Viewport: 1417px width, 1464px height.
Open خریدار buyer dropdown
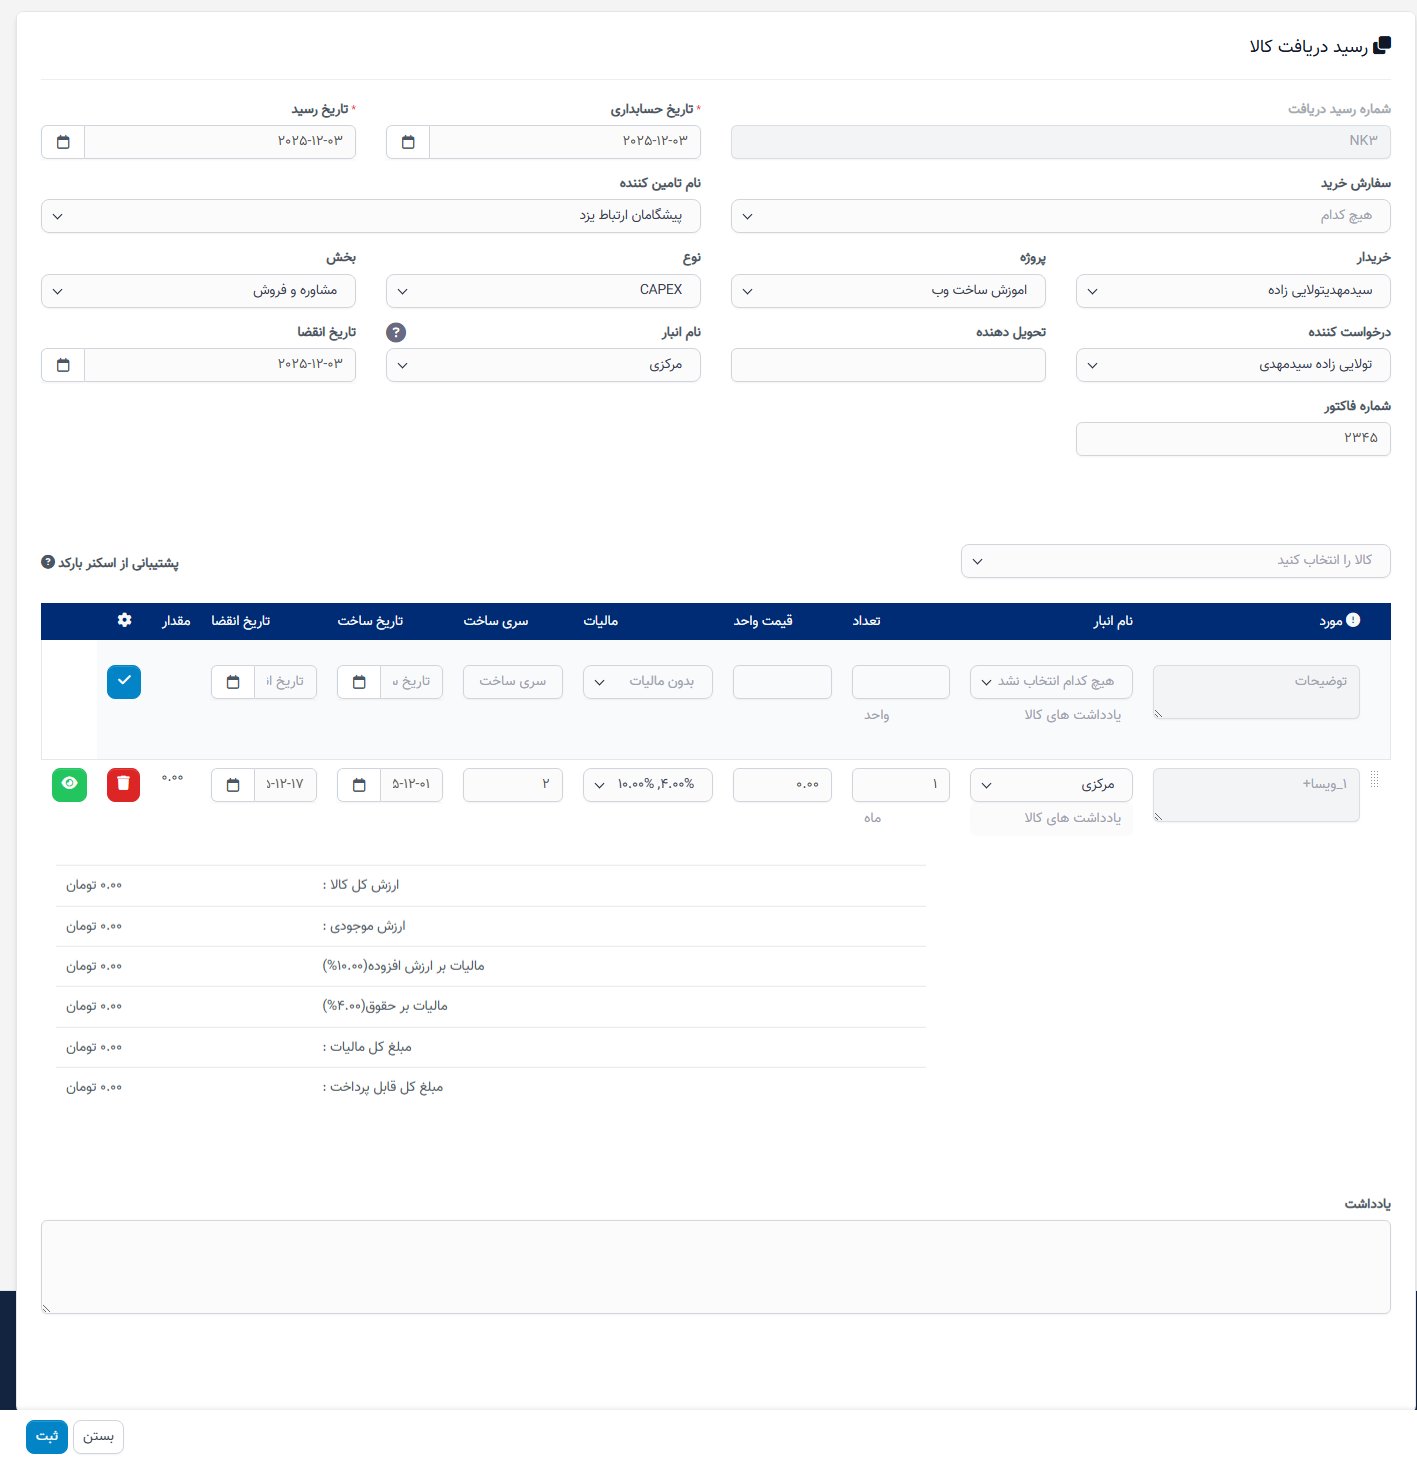[x=1233, y=291]
